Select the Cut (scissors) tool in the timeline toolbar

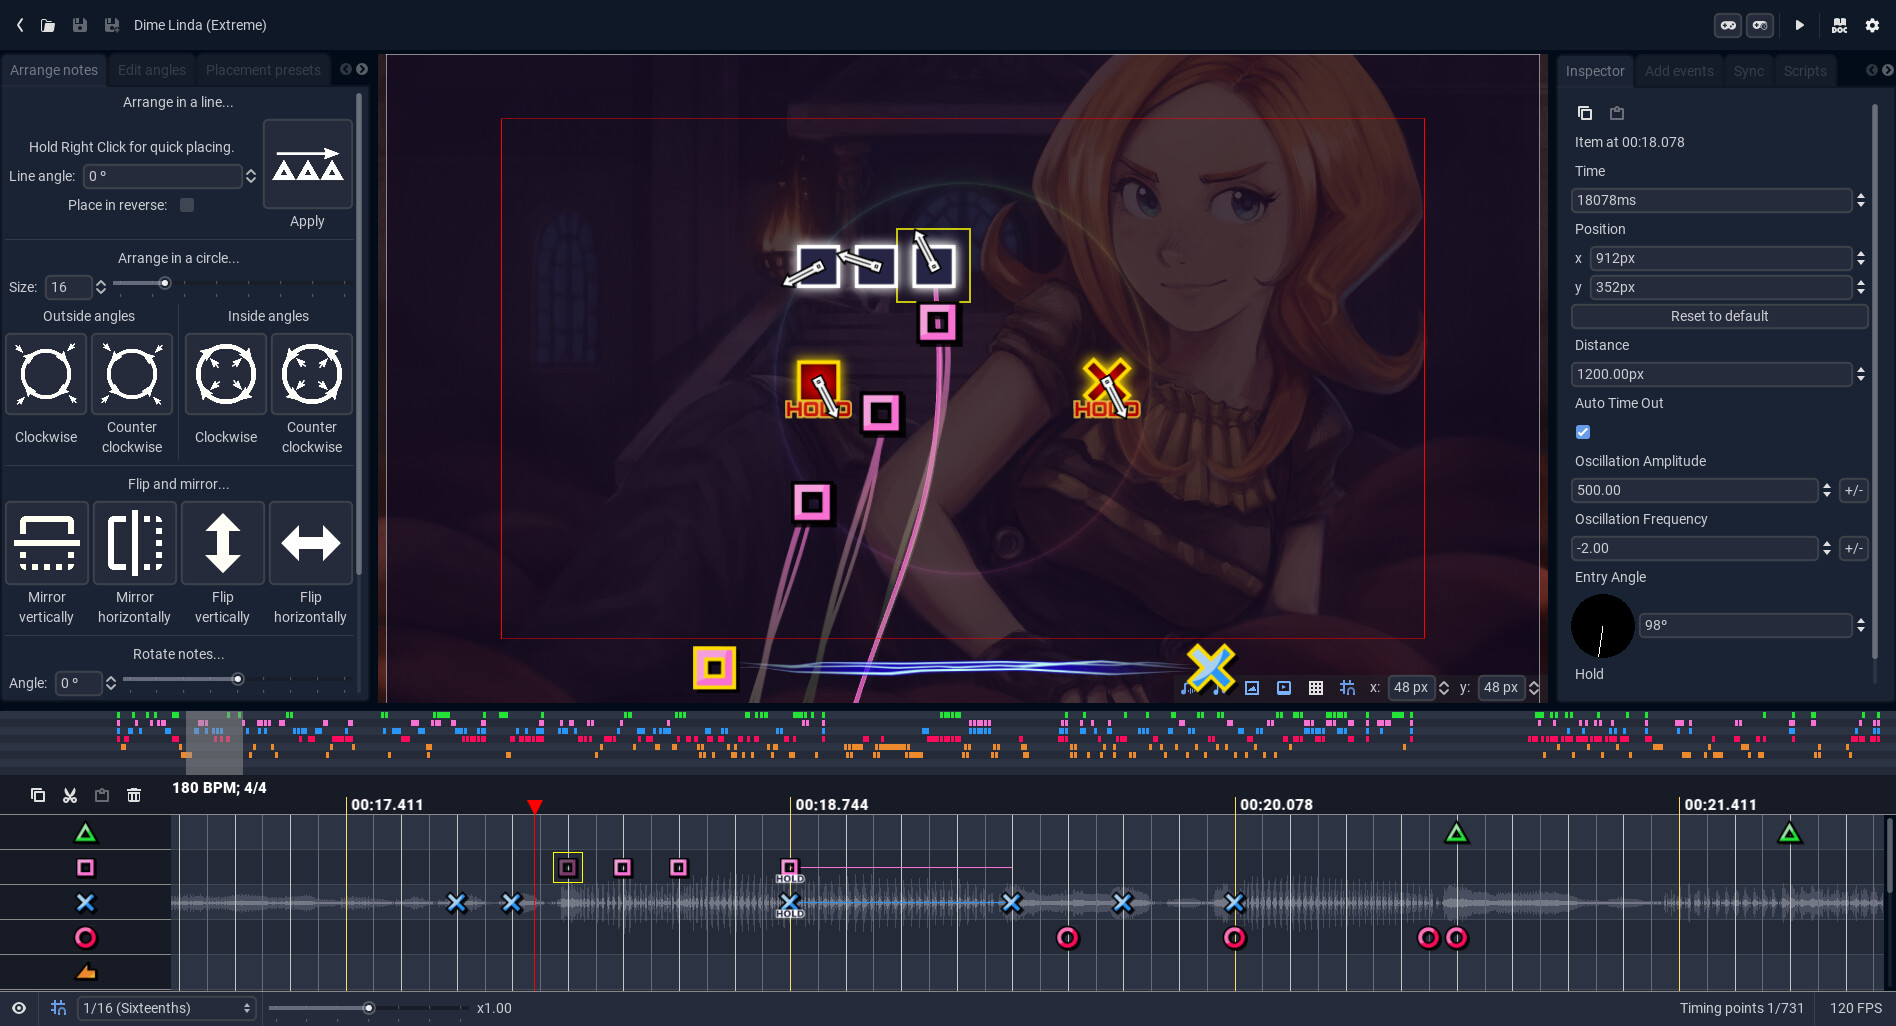(69, 795)
